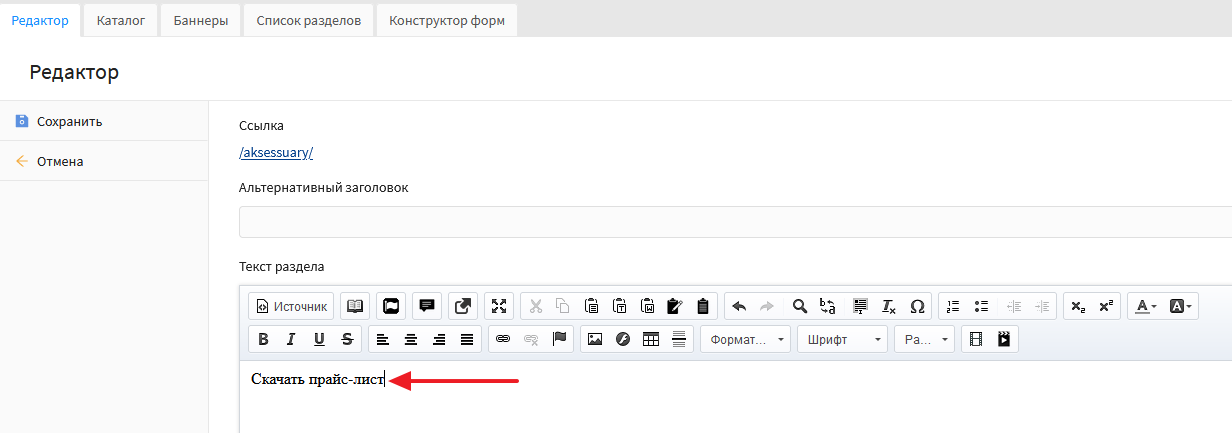The width and height of the screenshot is (1232, 433).
Task: Open the /aksessuary/ link
Action: (x=276, y=152)
